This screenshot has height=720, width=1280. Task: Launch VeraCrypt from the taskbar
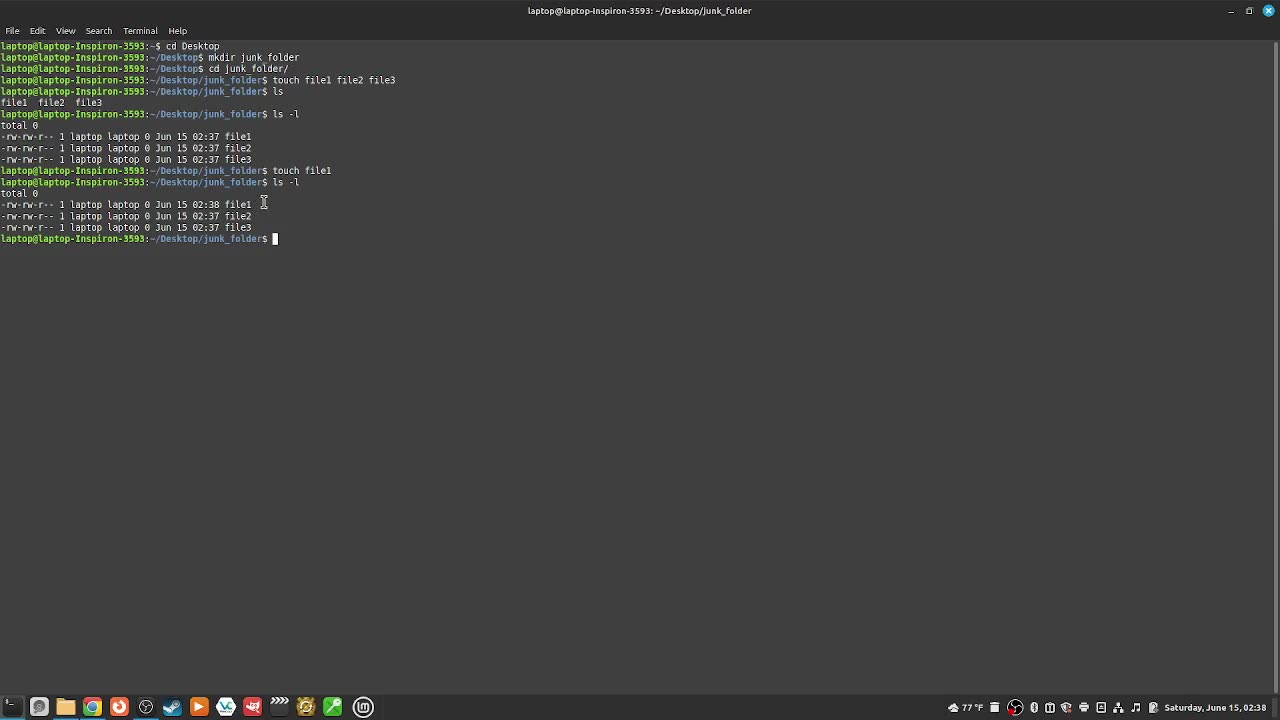tap(226, 707)
